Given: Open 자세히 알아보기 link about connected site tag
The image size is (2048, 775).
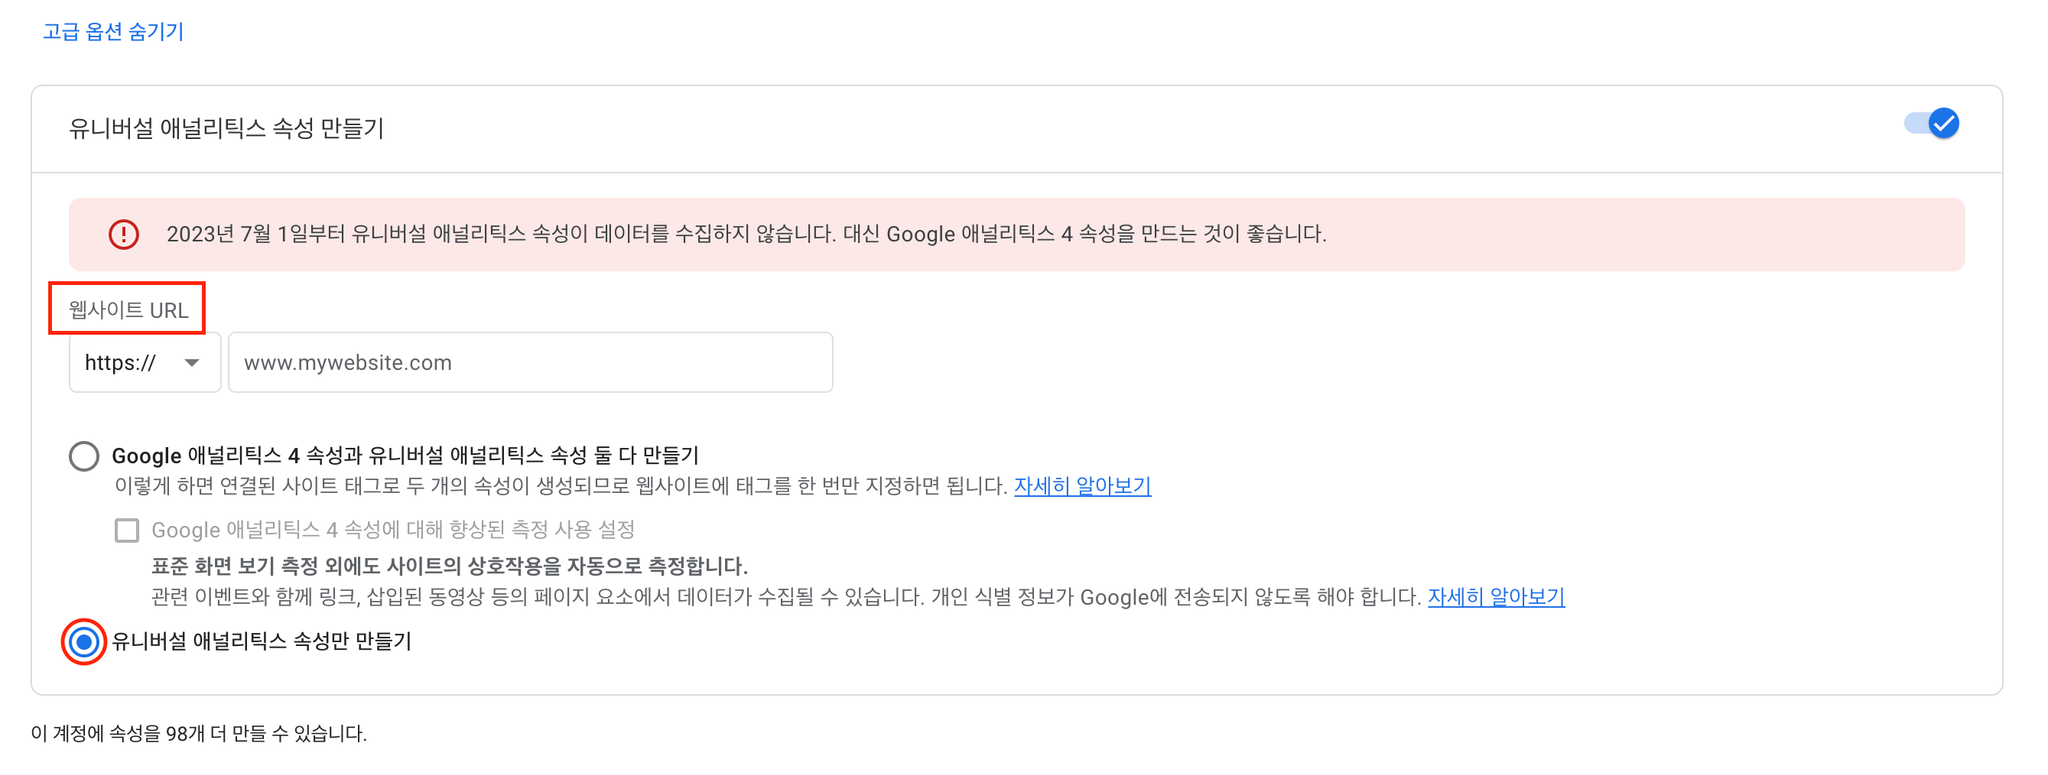Looking at the screenshot, I should point(1082,486).
